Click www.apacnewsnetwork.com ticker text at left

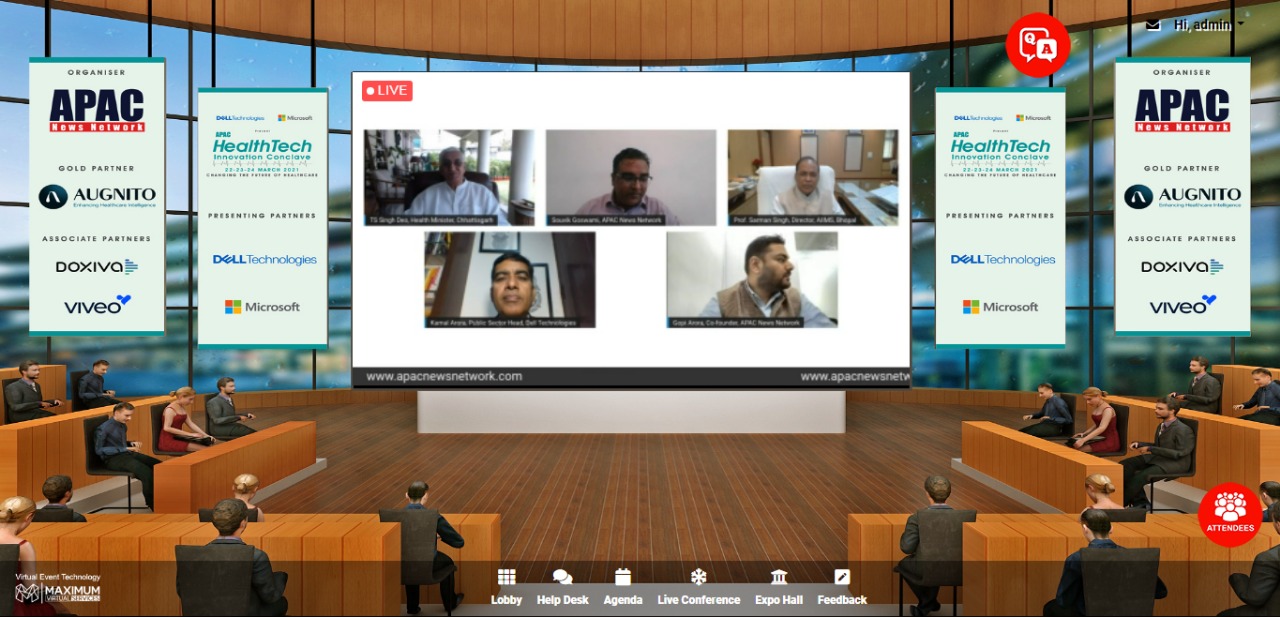[444, 377]
